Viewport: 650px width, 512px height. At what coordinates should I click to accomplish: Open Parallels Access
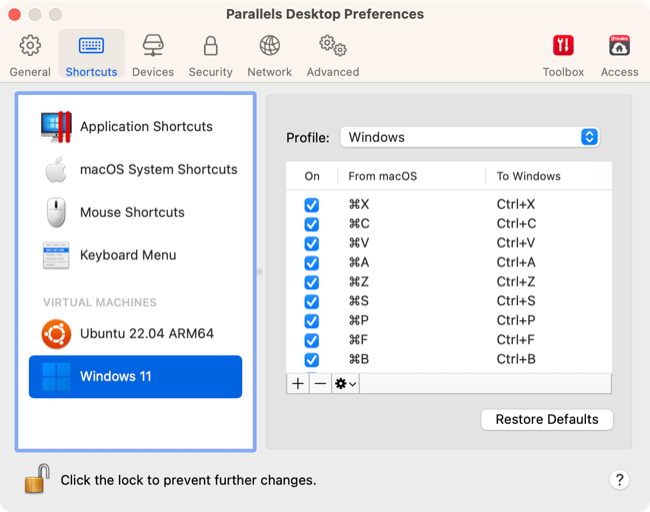click(x=619, y=55)
